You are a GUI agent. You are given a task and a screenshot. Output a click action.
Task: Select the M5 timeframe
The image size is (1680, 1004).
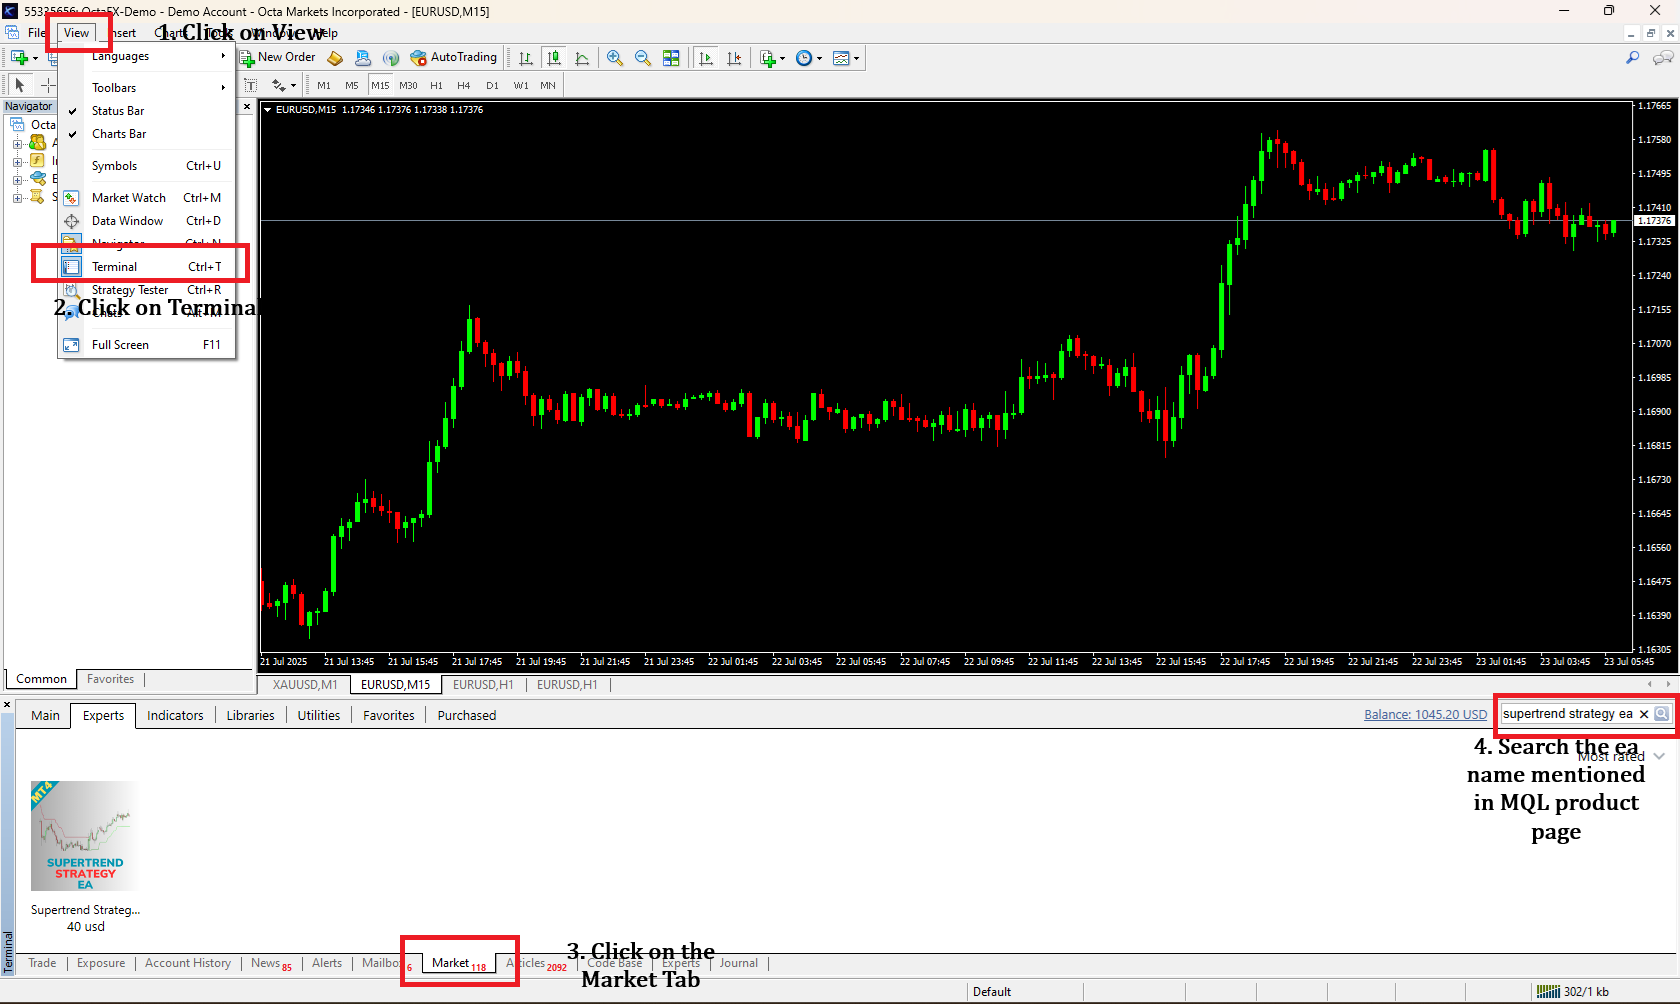coord(352,86)
